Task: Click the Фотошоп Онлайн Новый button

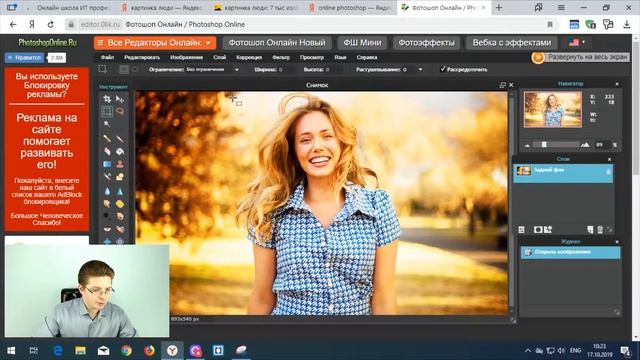Action: [x=277, y=42]
